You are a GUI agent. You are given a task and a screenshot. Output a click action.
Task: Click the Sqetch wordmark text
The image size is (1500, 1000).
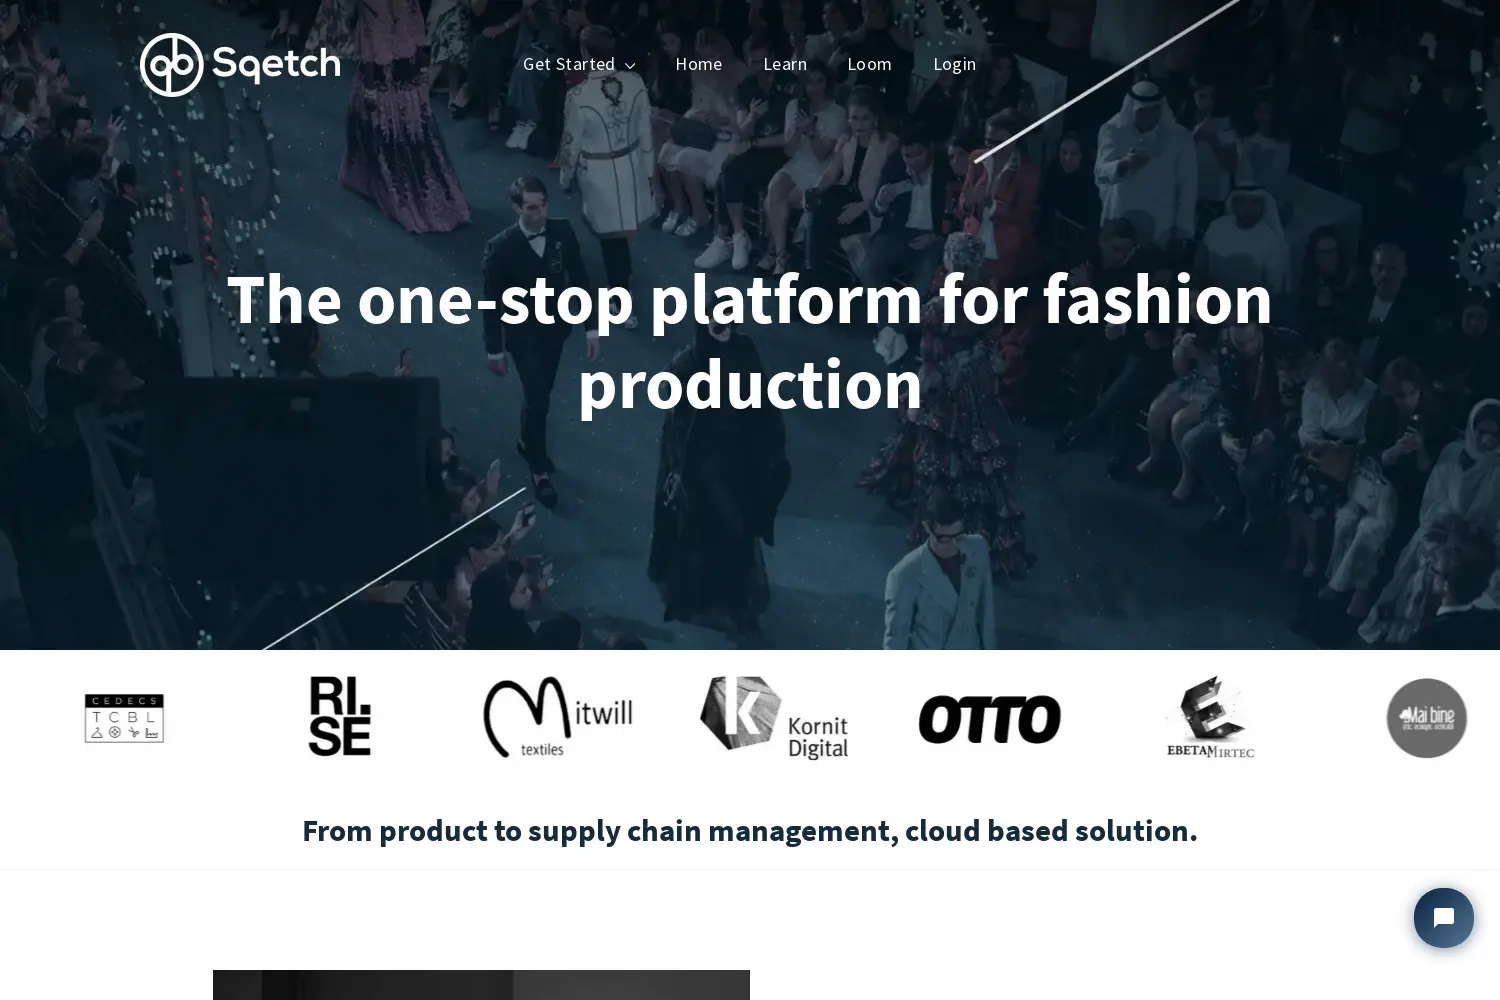[x=277, y=64]
